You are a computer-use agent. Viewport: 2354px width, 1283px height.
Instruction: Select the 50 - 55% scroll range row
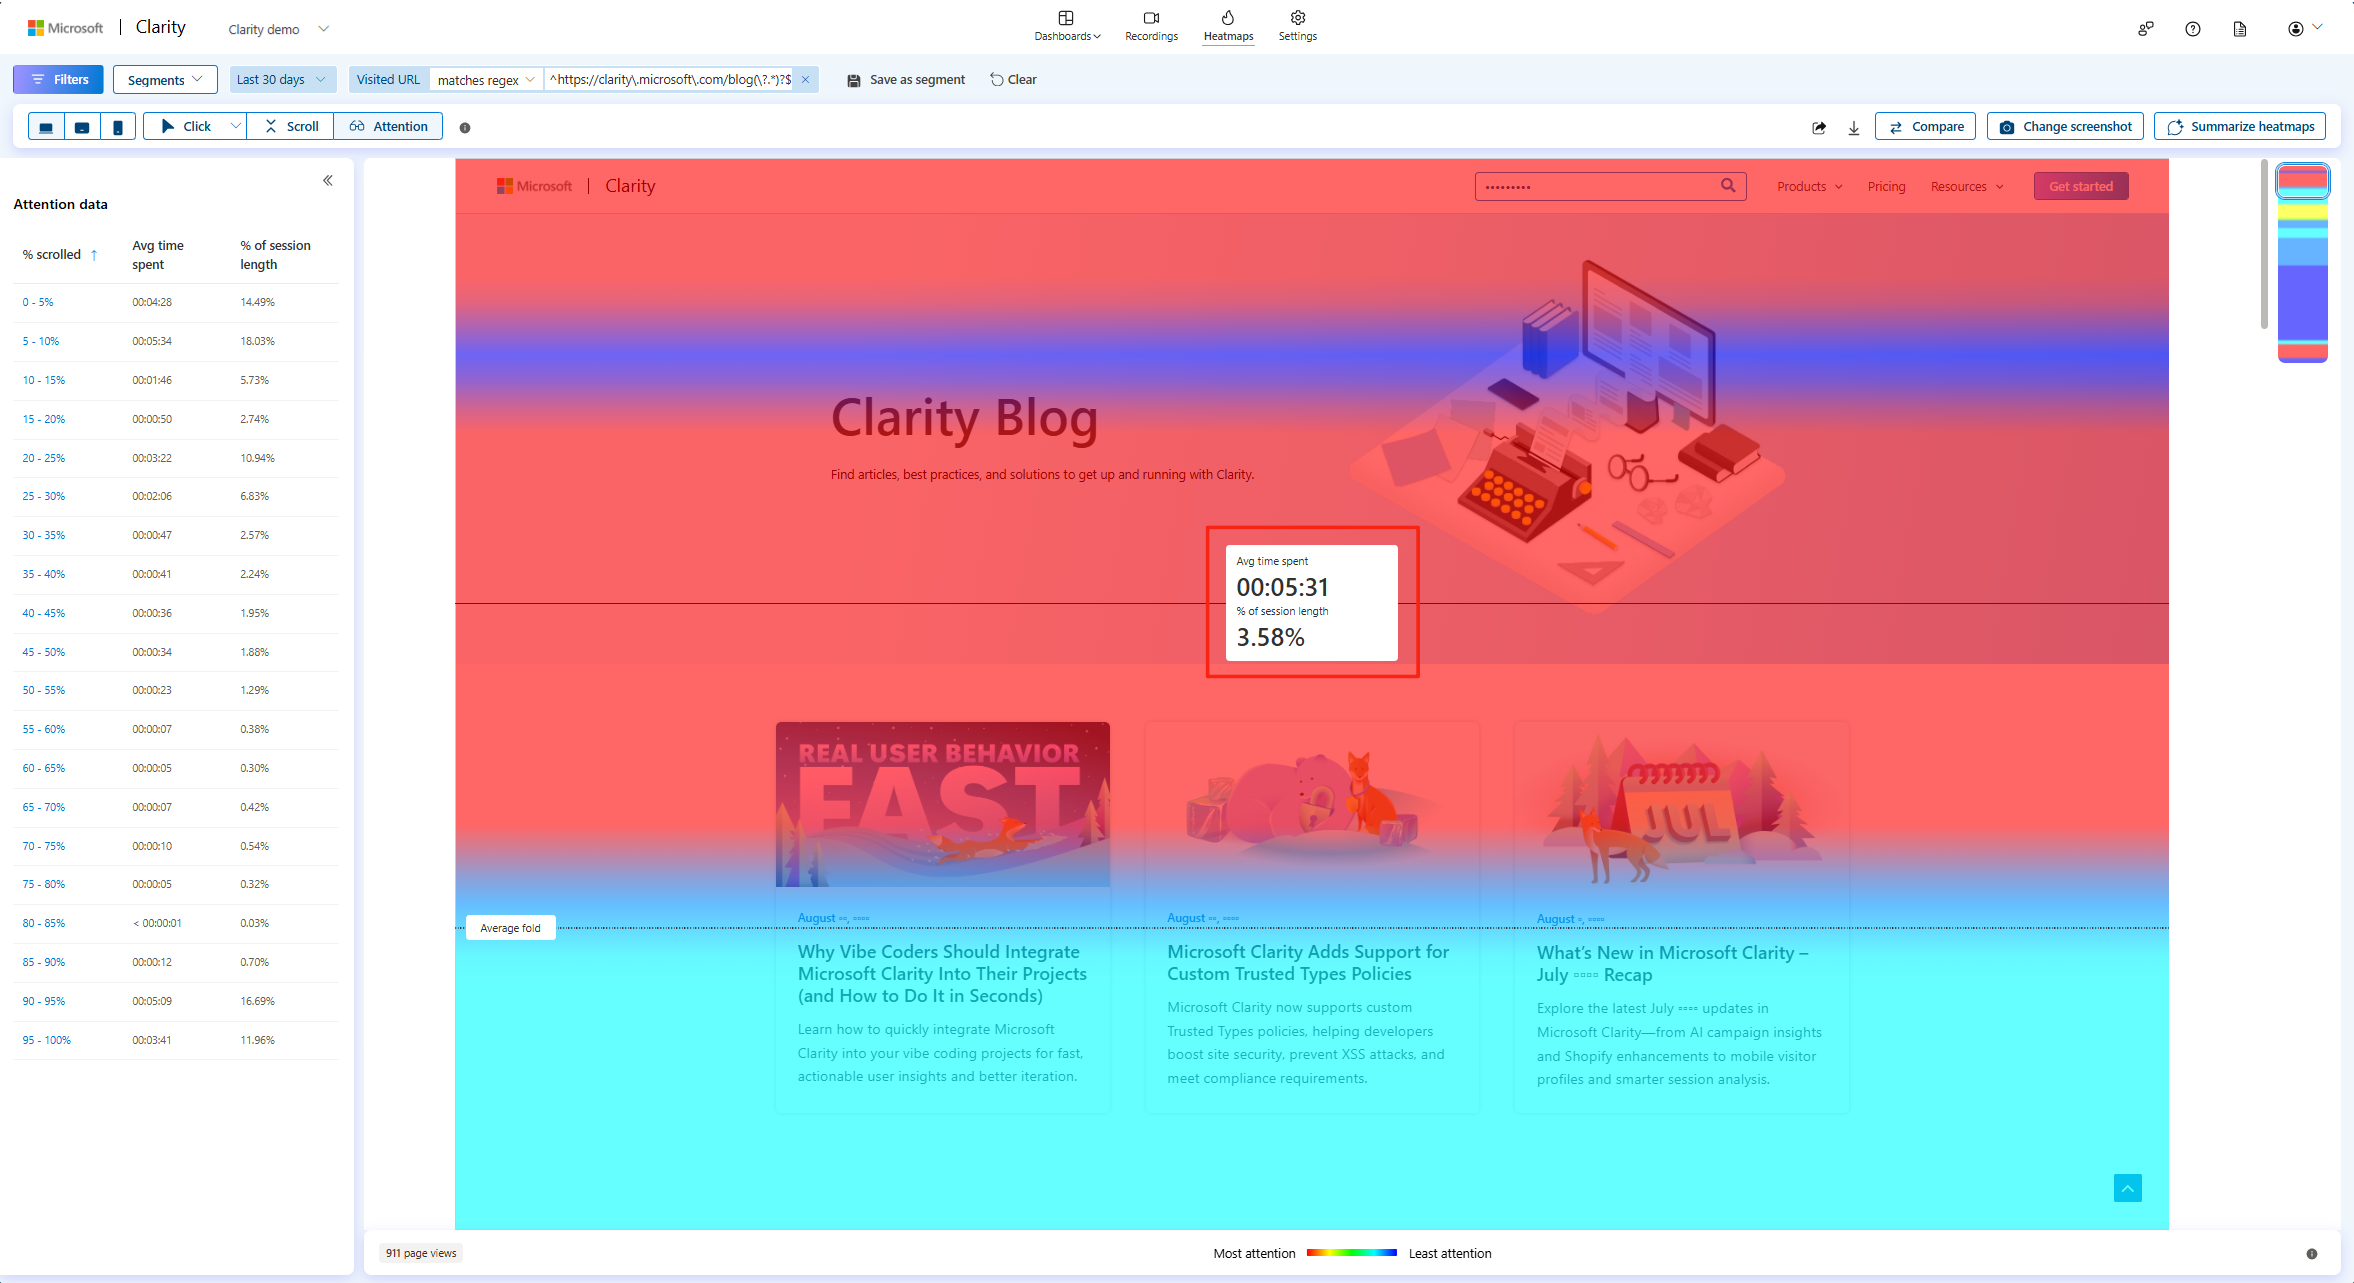point(176,690)
